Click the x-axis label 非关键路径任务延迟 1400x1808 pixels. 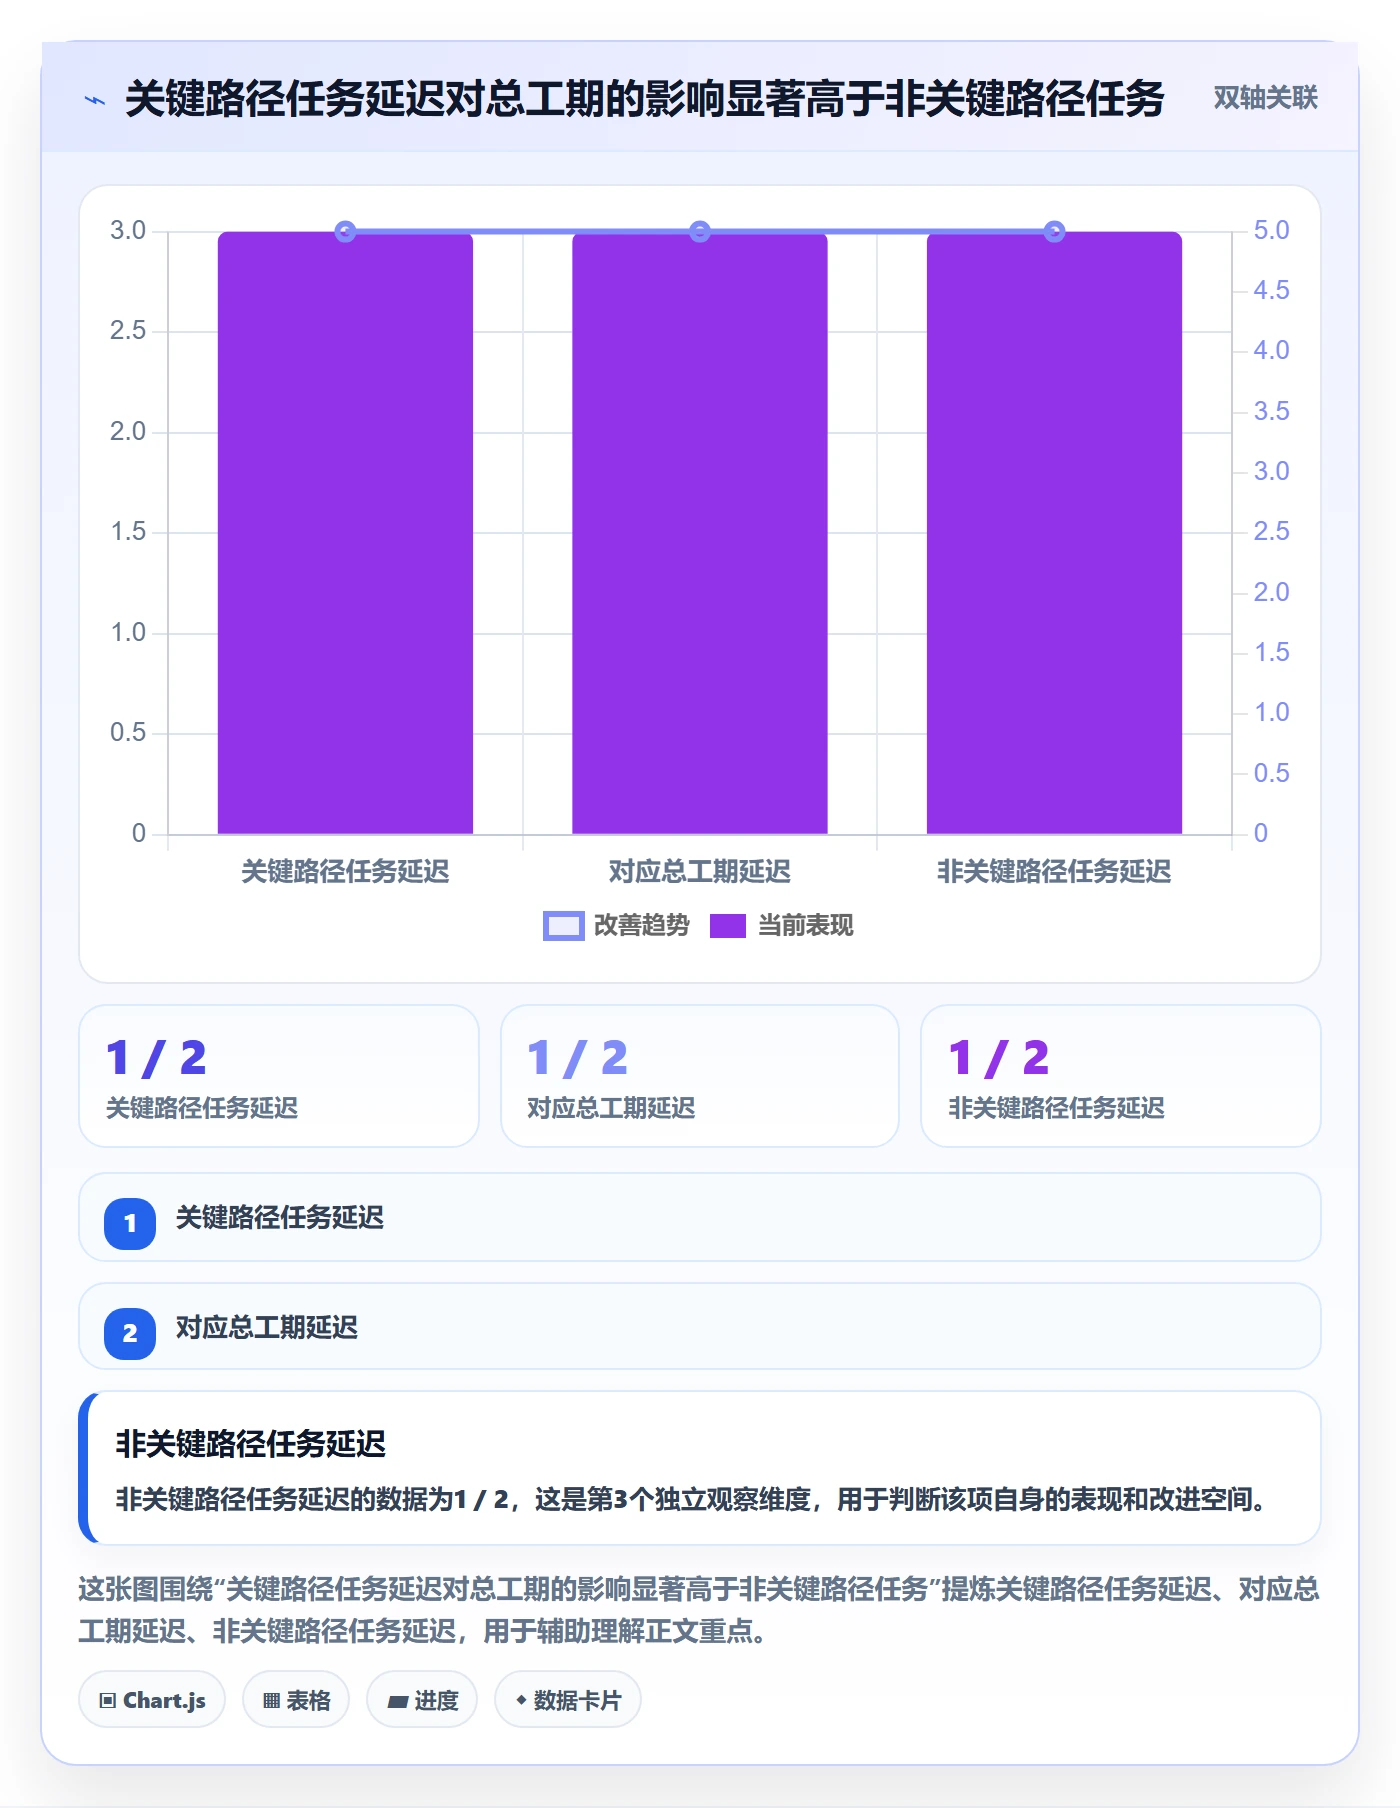[1054, 872]
